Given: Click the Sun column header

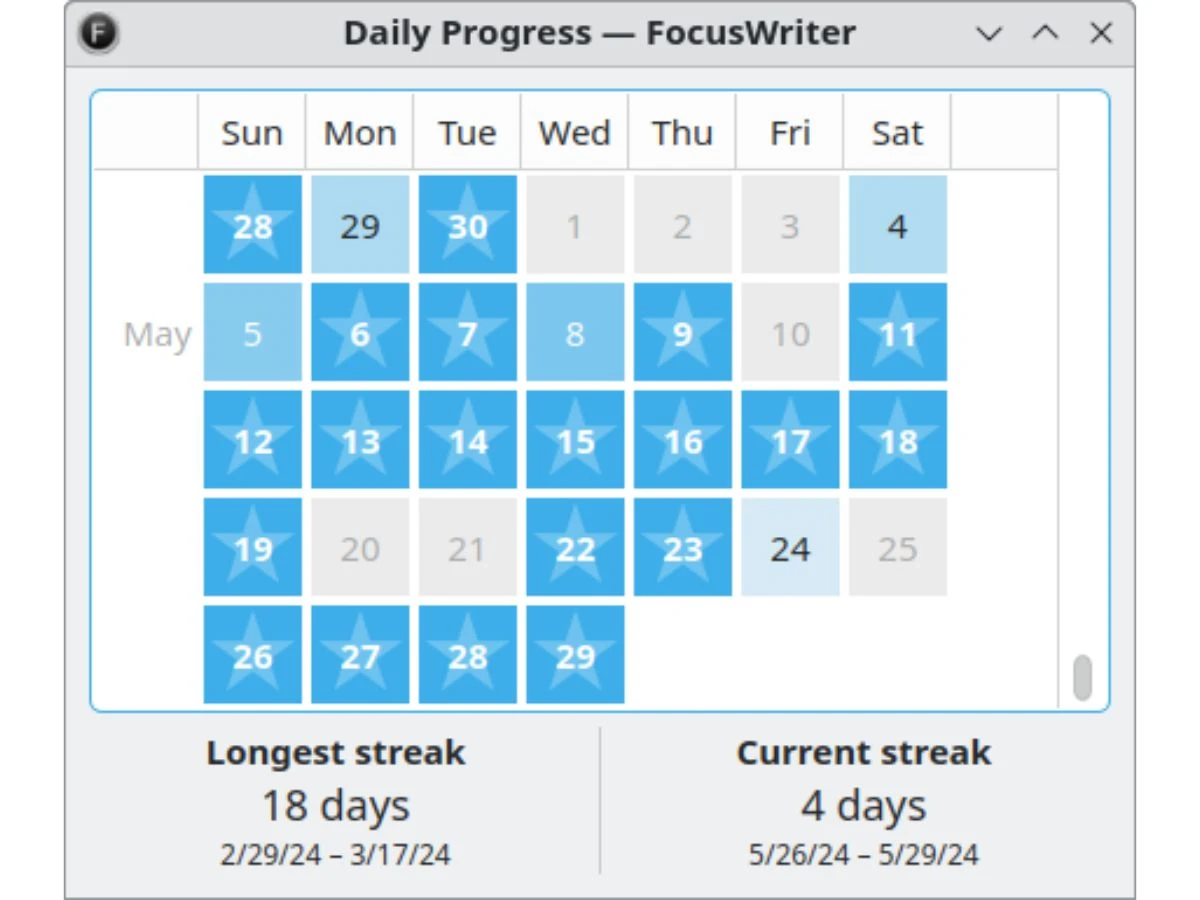Looking at the screenshot, I should point(252,132).
